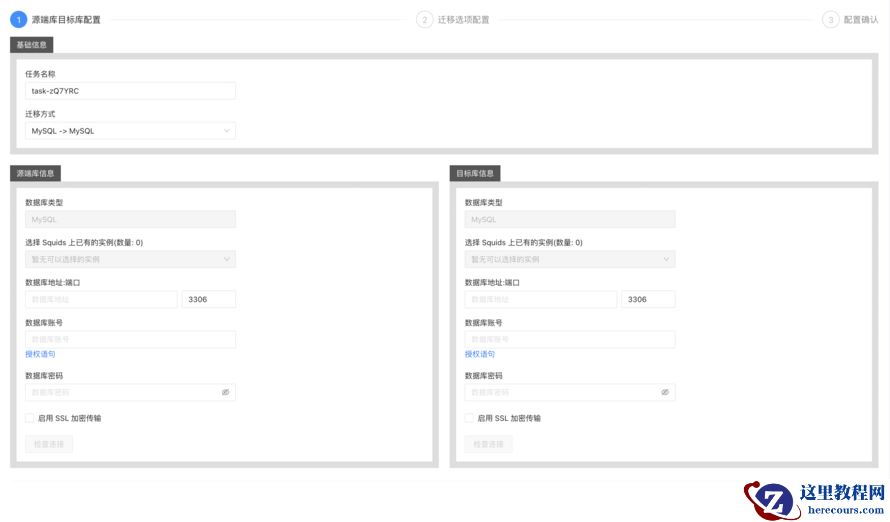The width and height of the screenshot is (890, 522).
Task: Open target Squids instance dropdown
Action: (570, 259)
